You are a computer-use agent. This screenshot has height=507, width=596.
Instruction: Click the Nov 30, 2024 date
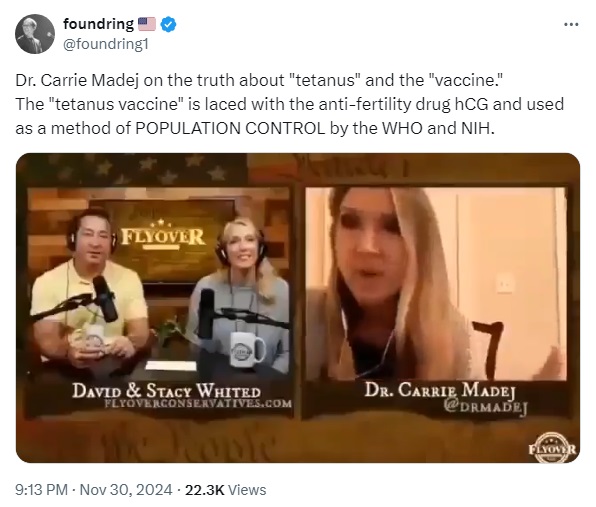pyautogui.click(x=126, y=490)
